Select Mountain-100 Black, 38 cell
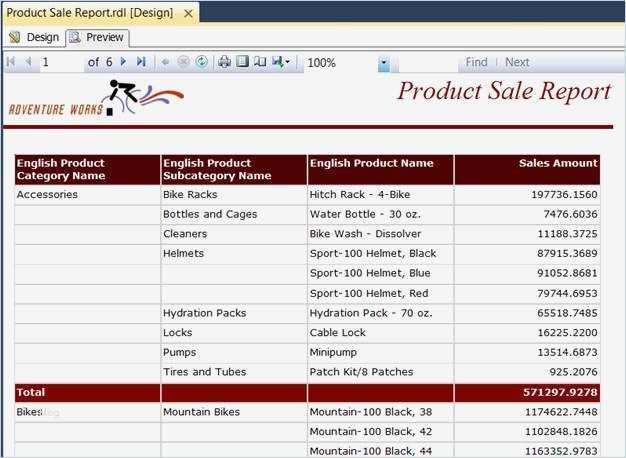 (x=380, y=412)
